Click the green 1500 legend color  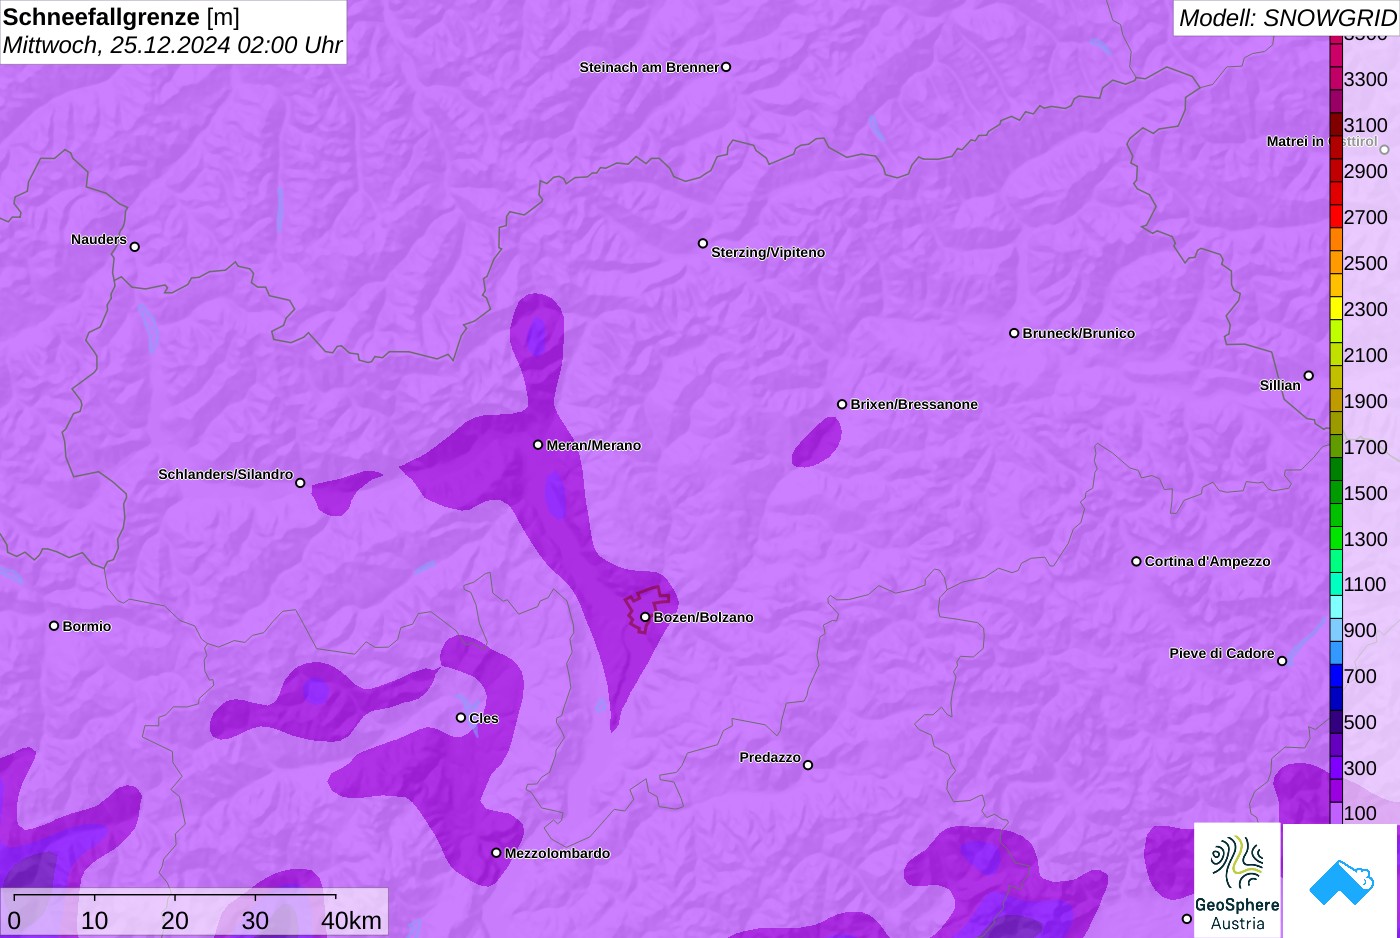point(1336,493)
